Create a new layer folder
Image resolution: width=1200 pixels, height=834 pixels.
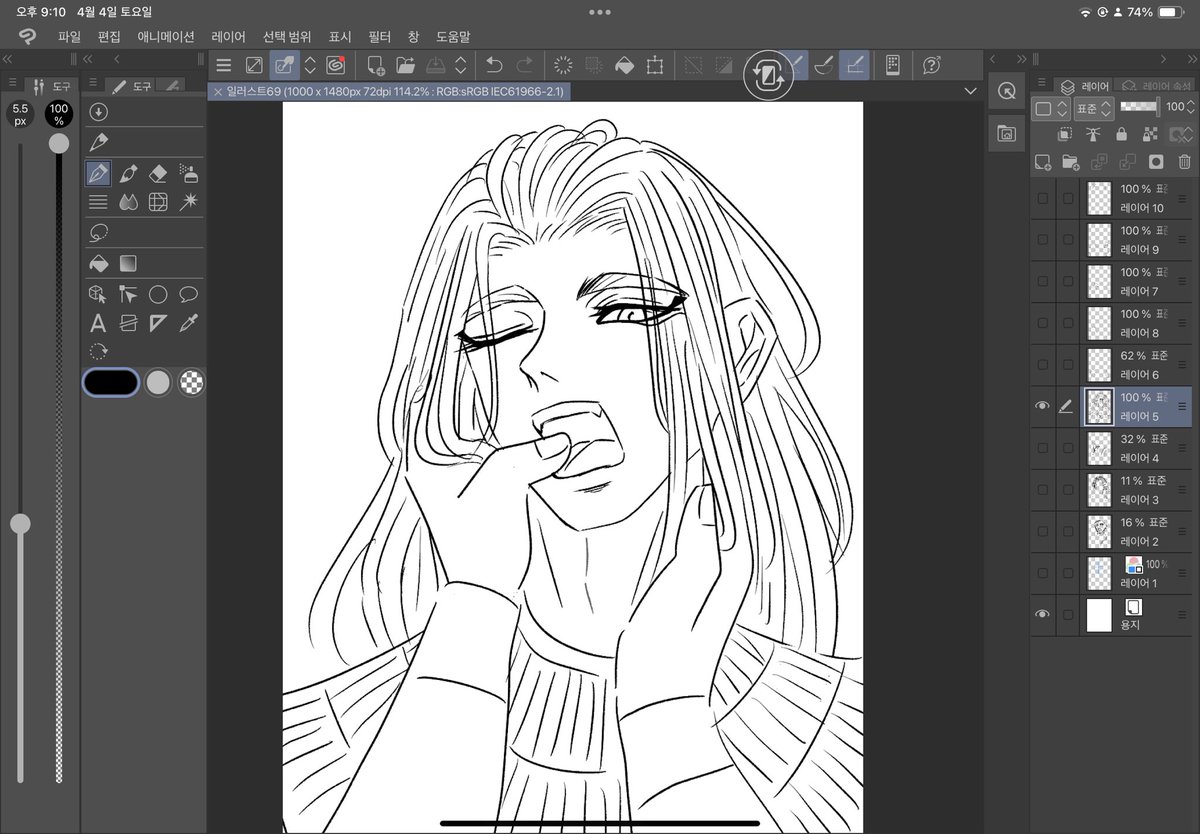coord(1070,161)
